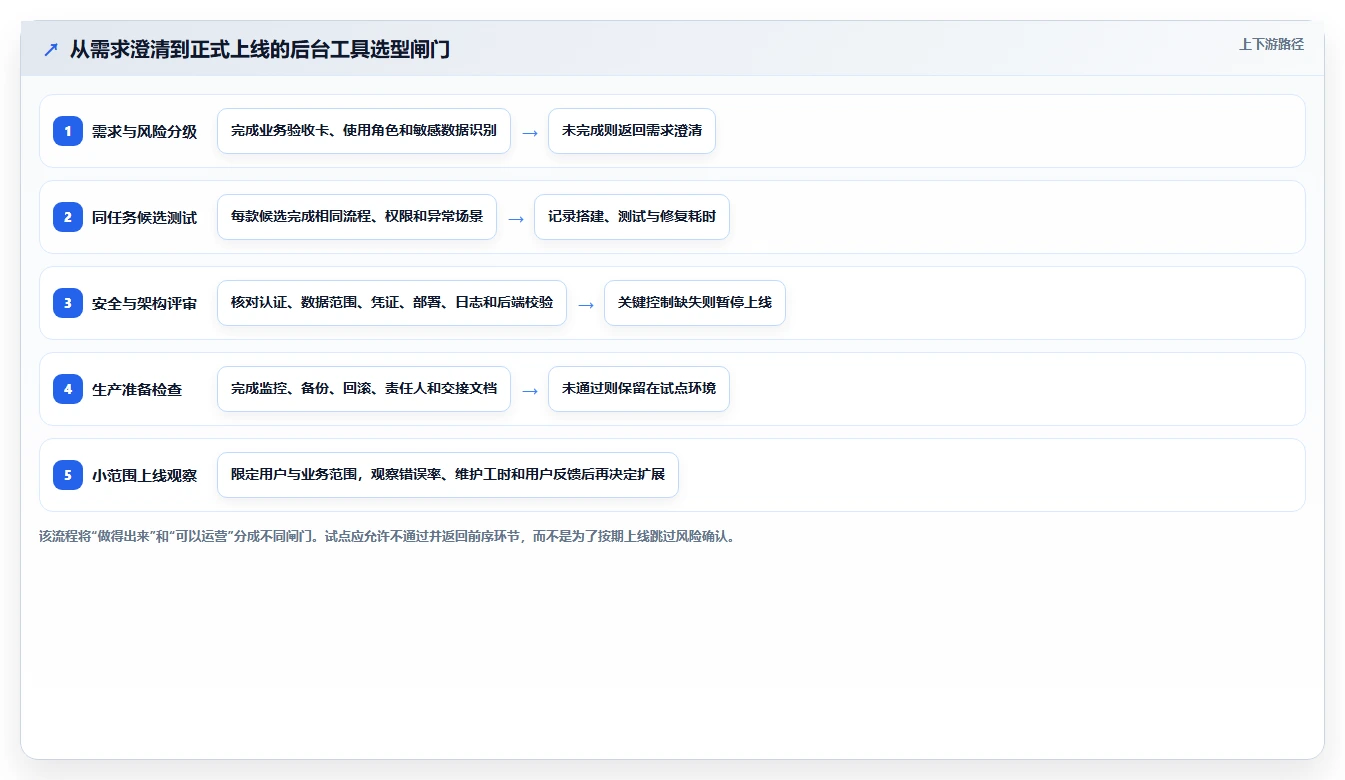The height and width of the screenshot is (780, 1345).
Task: Click step number 5 badge
Action: (68, 475)
